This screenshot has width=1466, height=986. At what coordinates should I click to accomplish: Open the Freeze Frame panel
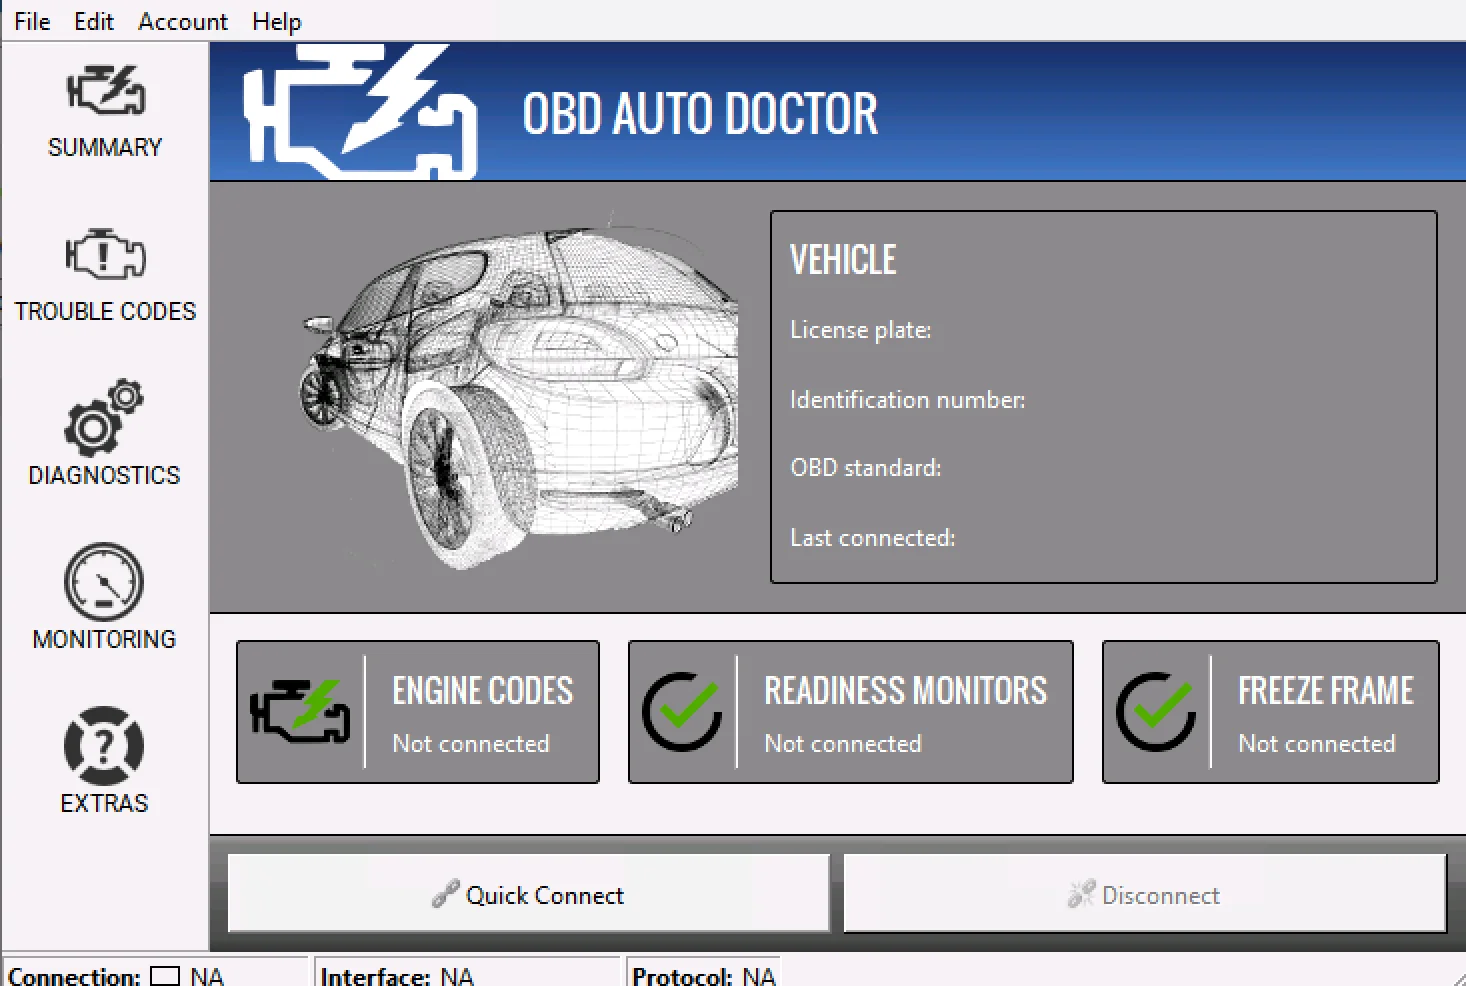coord(1270,712)
